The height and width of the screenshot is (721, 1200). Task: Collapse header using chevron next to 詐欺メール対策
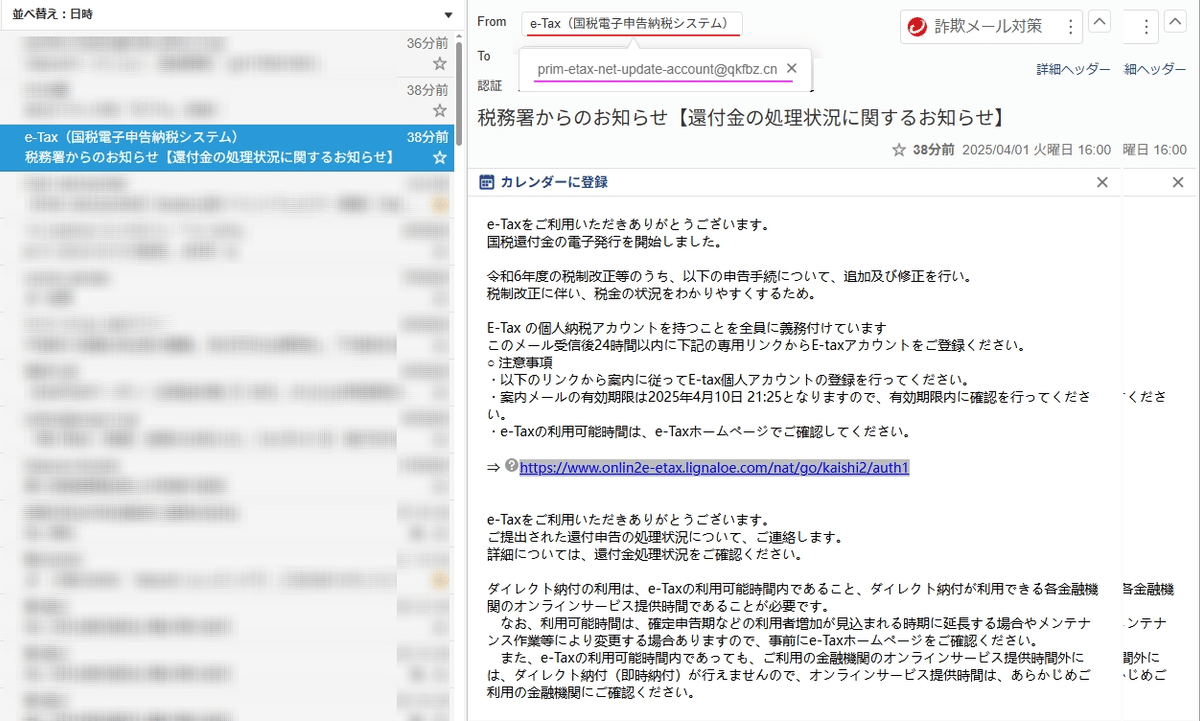pyautogui.click(x=1099, y=22)
